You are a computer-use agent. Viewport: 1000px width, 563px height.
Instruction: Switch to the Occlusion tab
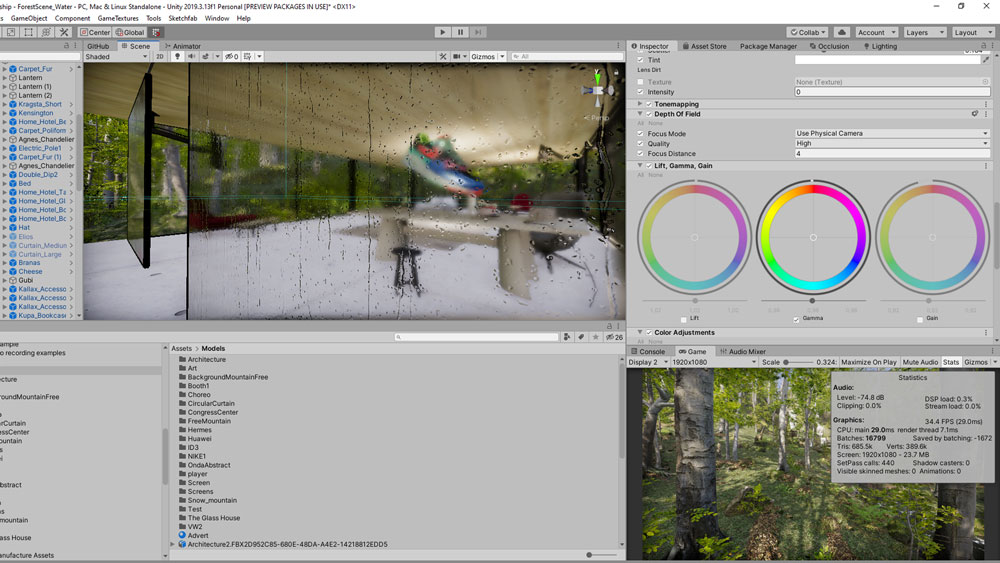tap(829, 46)
